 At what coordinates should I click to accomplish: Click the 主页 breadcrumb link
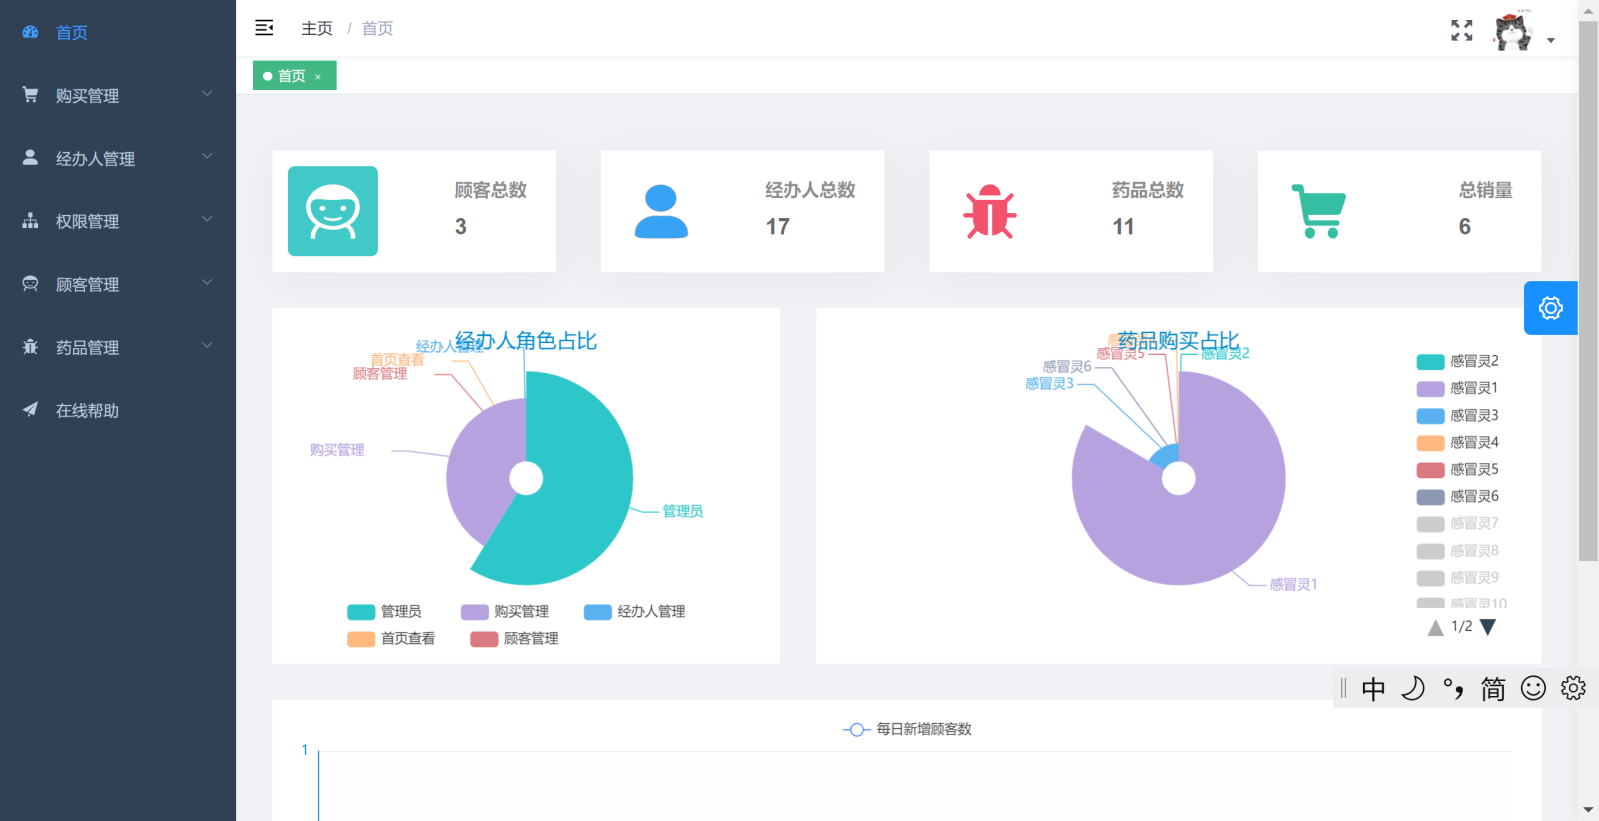point(317,28)
